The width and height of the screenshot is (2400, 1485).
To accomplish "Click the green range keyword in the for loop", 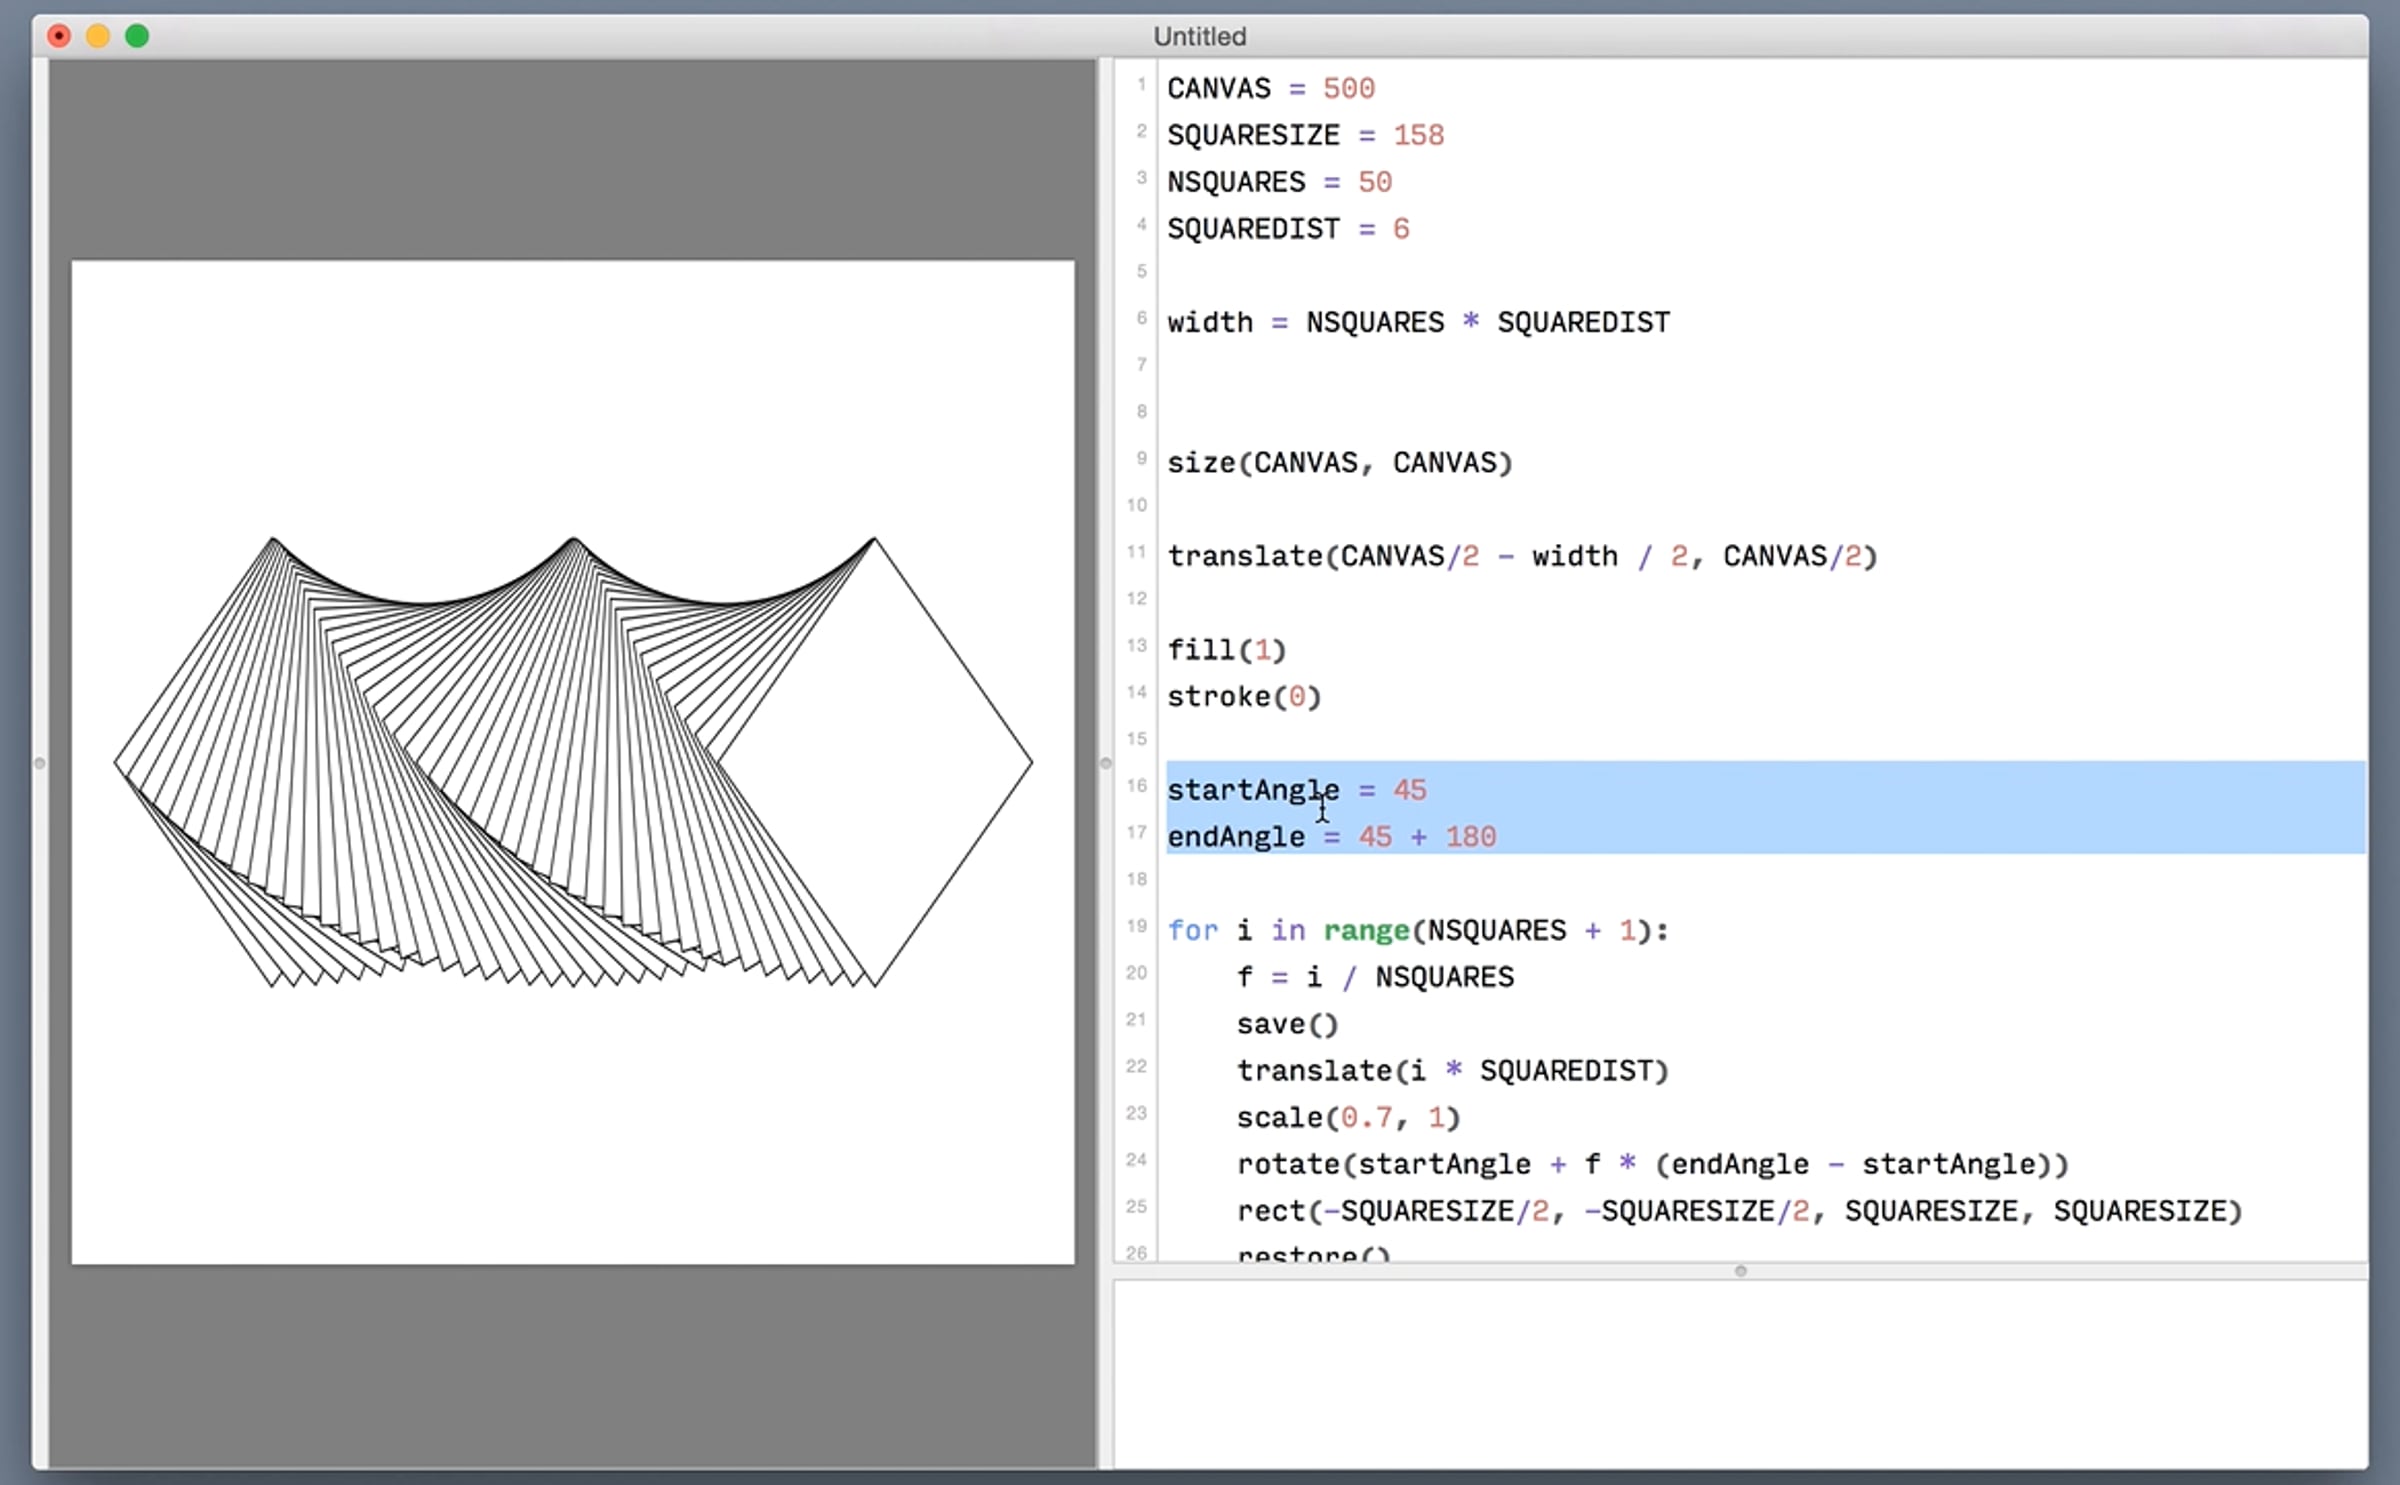I will [x=1366, y=930].
